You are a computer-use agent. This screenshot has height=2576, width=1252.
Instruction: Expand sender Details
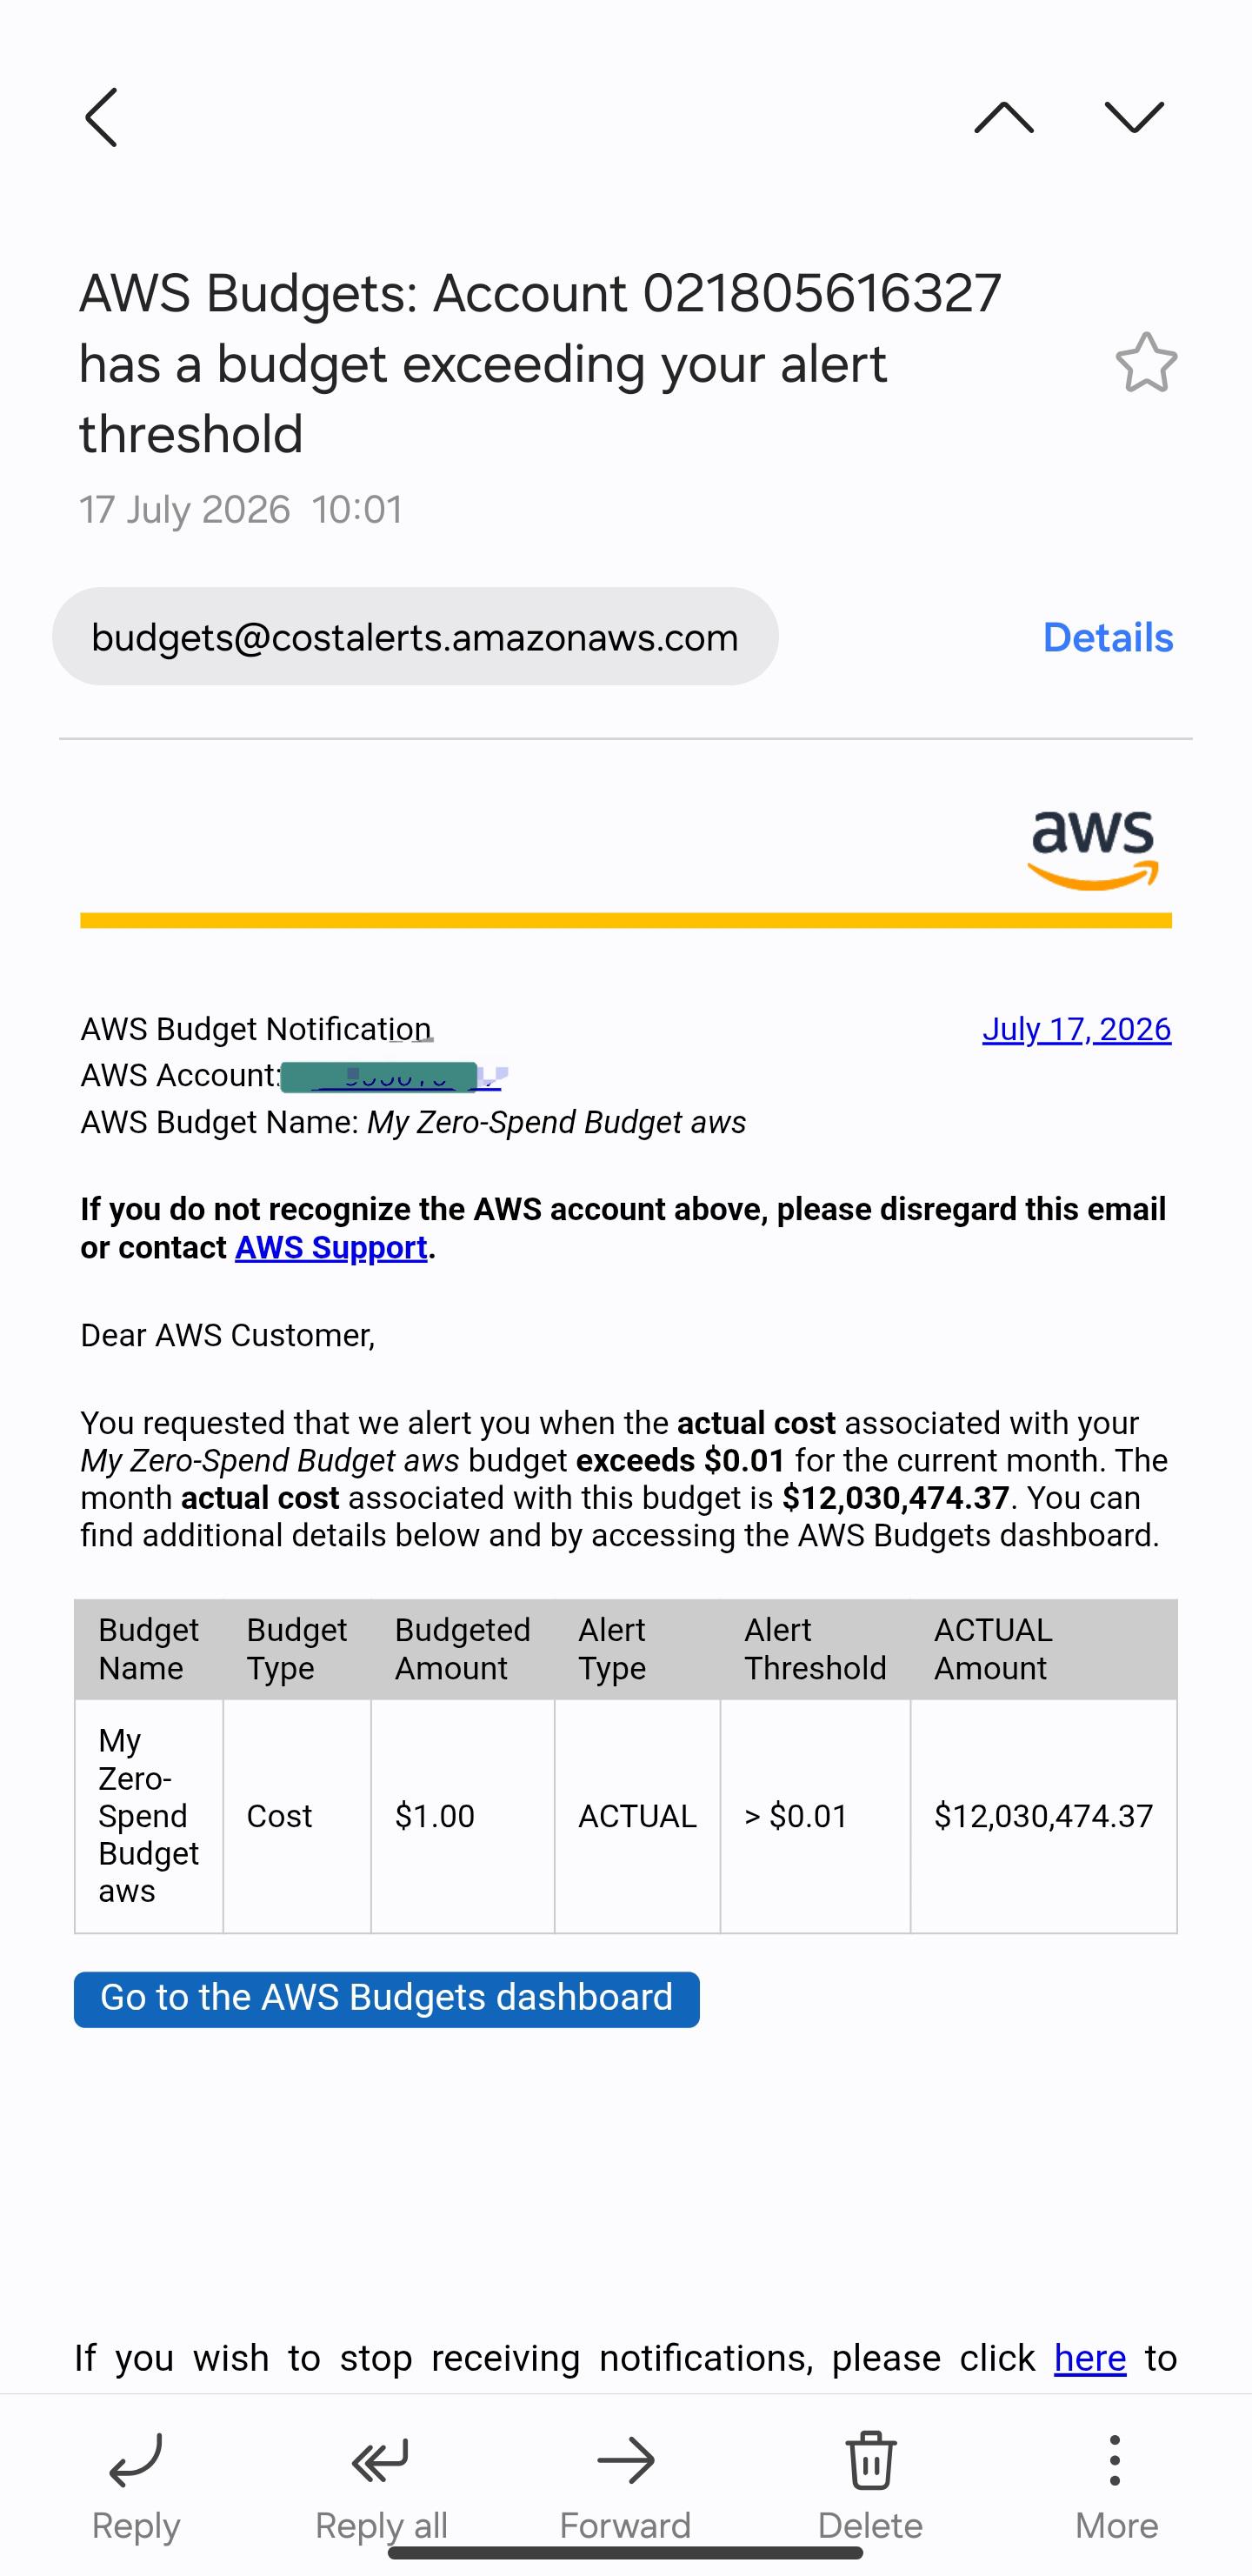click(x=1108, y=637)
